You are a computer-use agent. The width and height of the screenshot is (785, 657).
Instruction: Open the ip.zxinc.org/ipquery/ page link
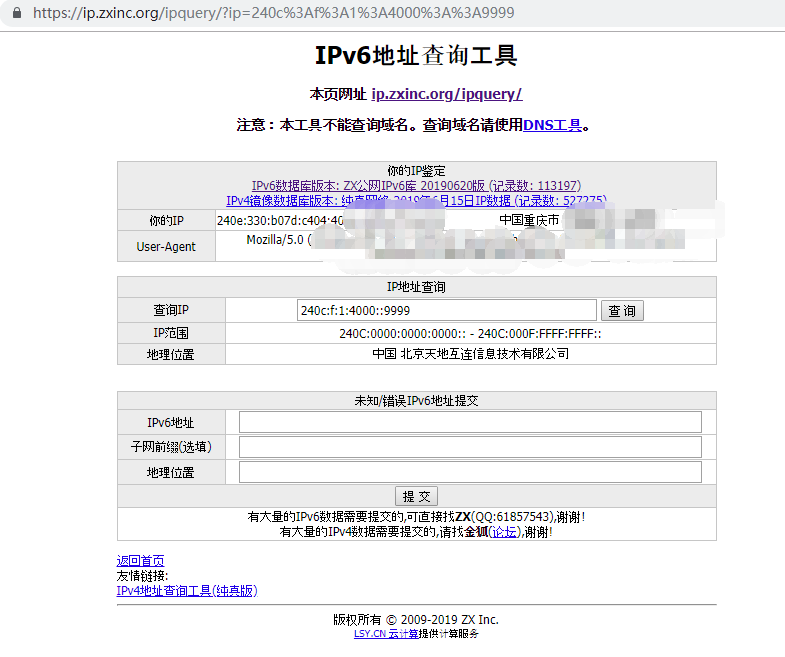click(x=447, y=94)
